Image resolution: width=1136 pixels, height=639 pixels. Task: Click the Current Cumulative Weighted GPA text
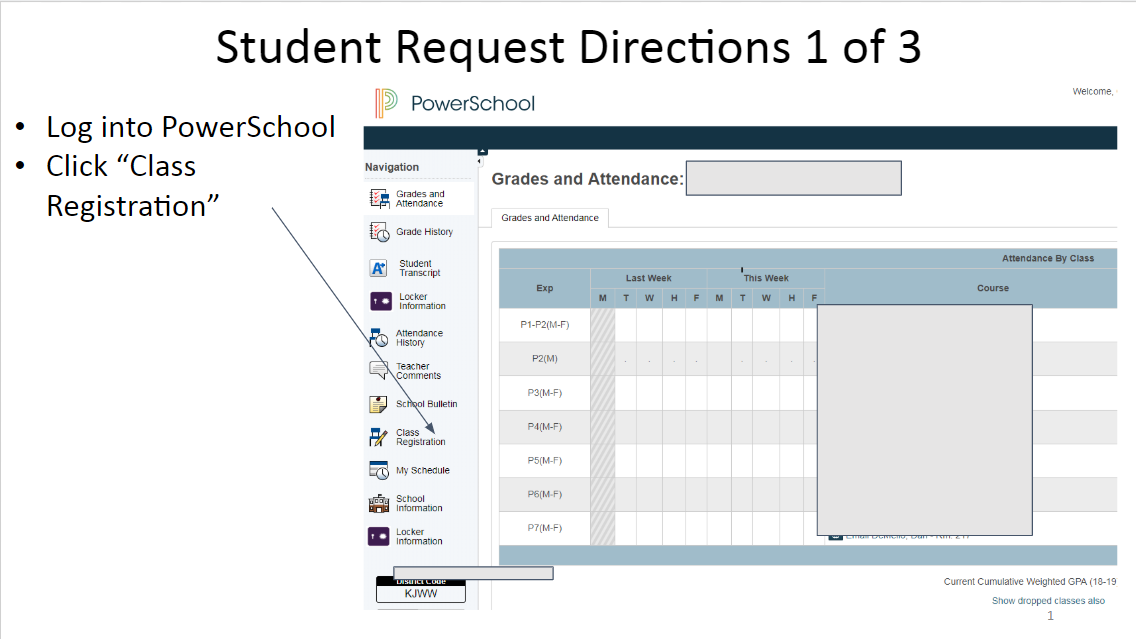click(x=1030, y=581)
